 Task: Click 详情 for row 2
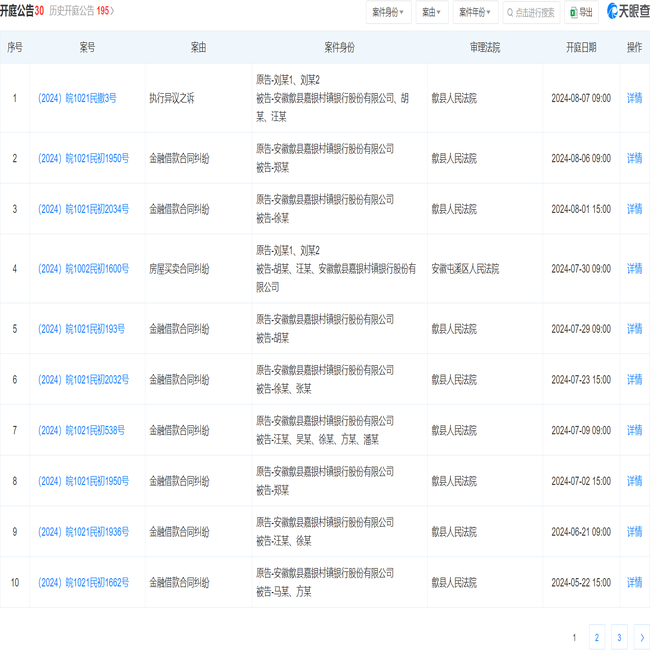click(634, 158)
